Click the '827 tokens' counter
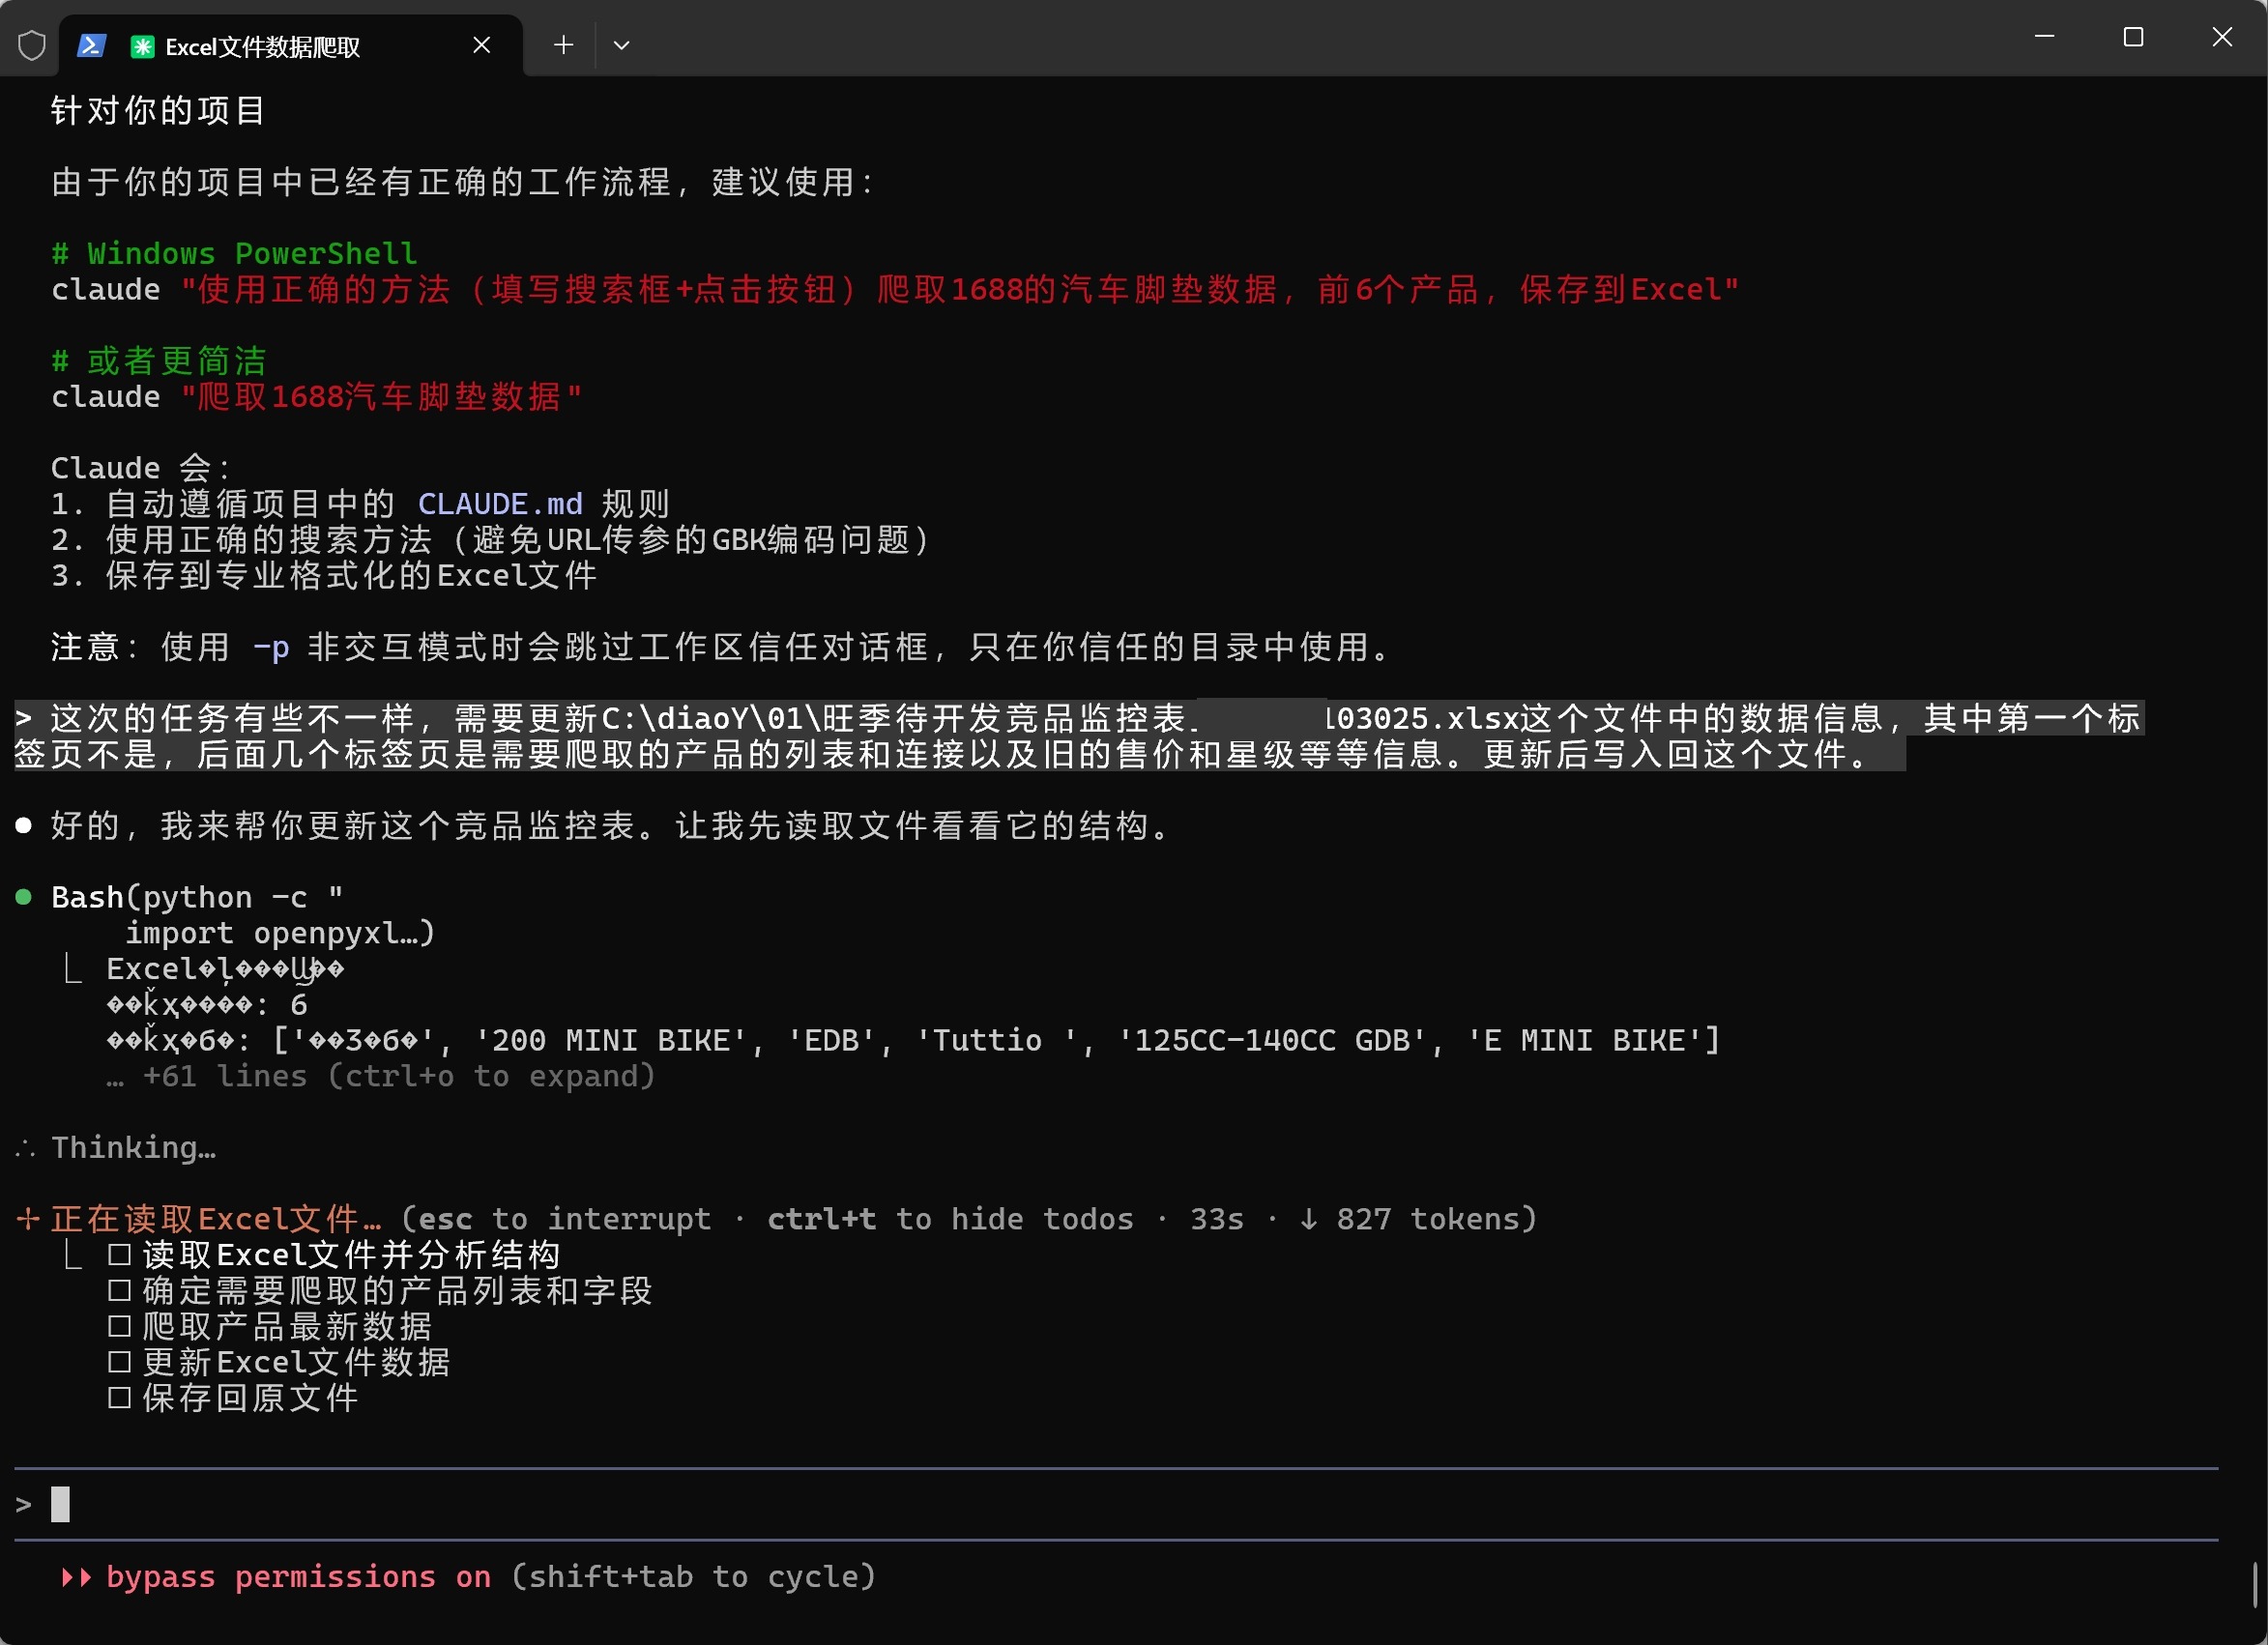The height and width of the screenshot is (1645, 2268). tap(1427, 1219)
